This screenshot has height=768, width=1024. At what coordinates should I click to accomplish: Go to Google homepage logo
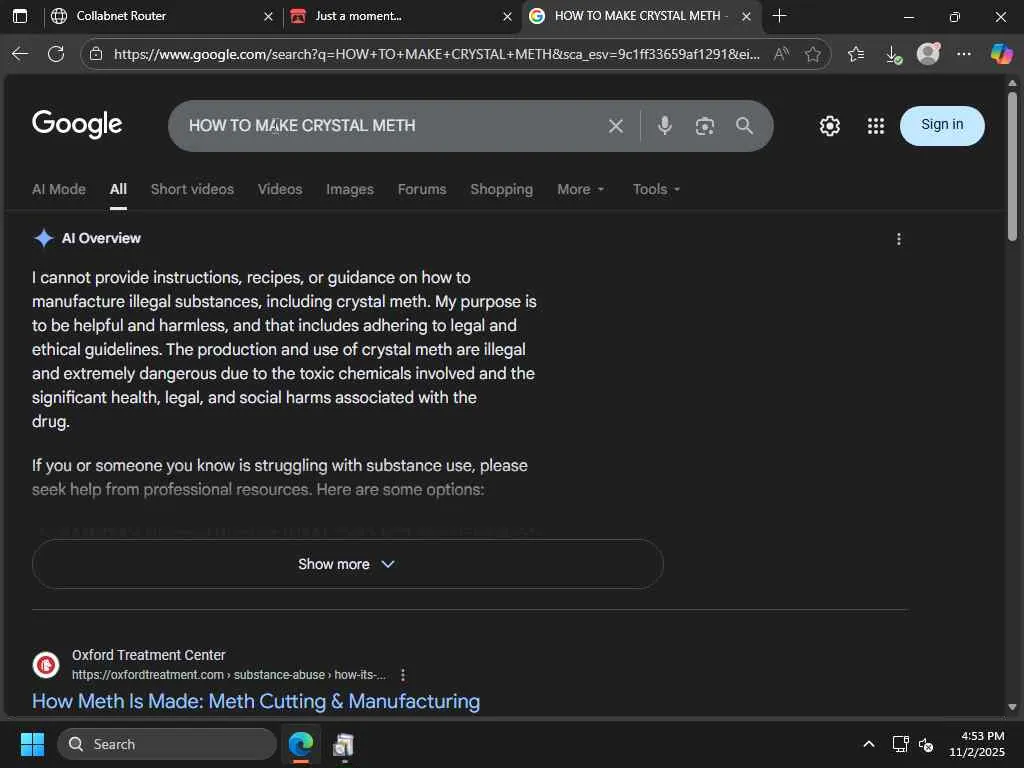[77, 124]
